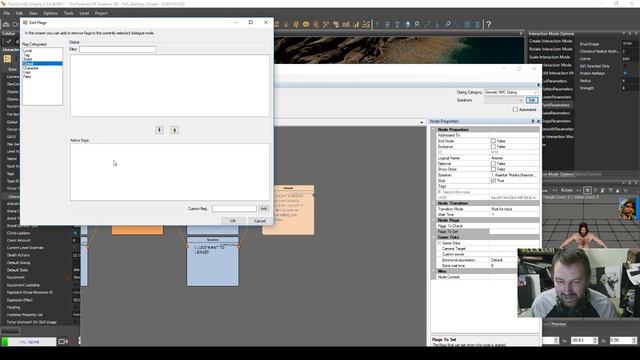Select the Local flag category
Image resolution: width=640 pixels, height=360 pixels.
pyautogui.click(x=27, y=51)
